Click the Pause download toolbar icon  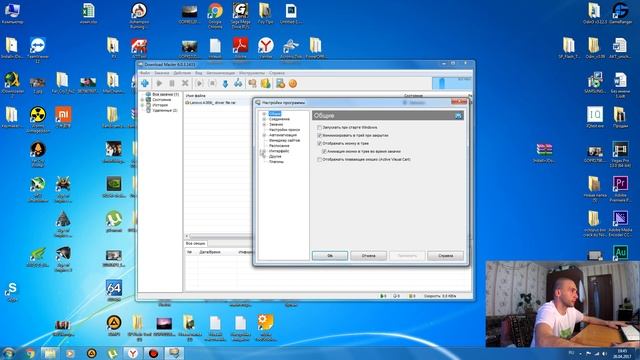(172, 83)
